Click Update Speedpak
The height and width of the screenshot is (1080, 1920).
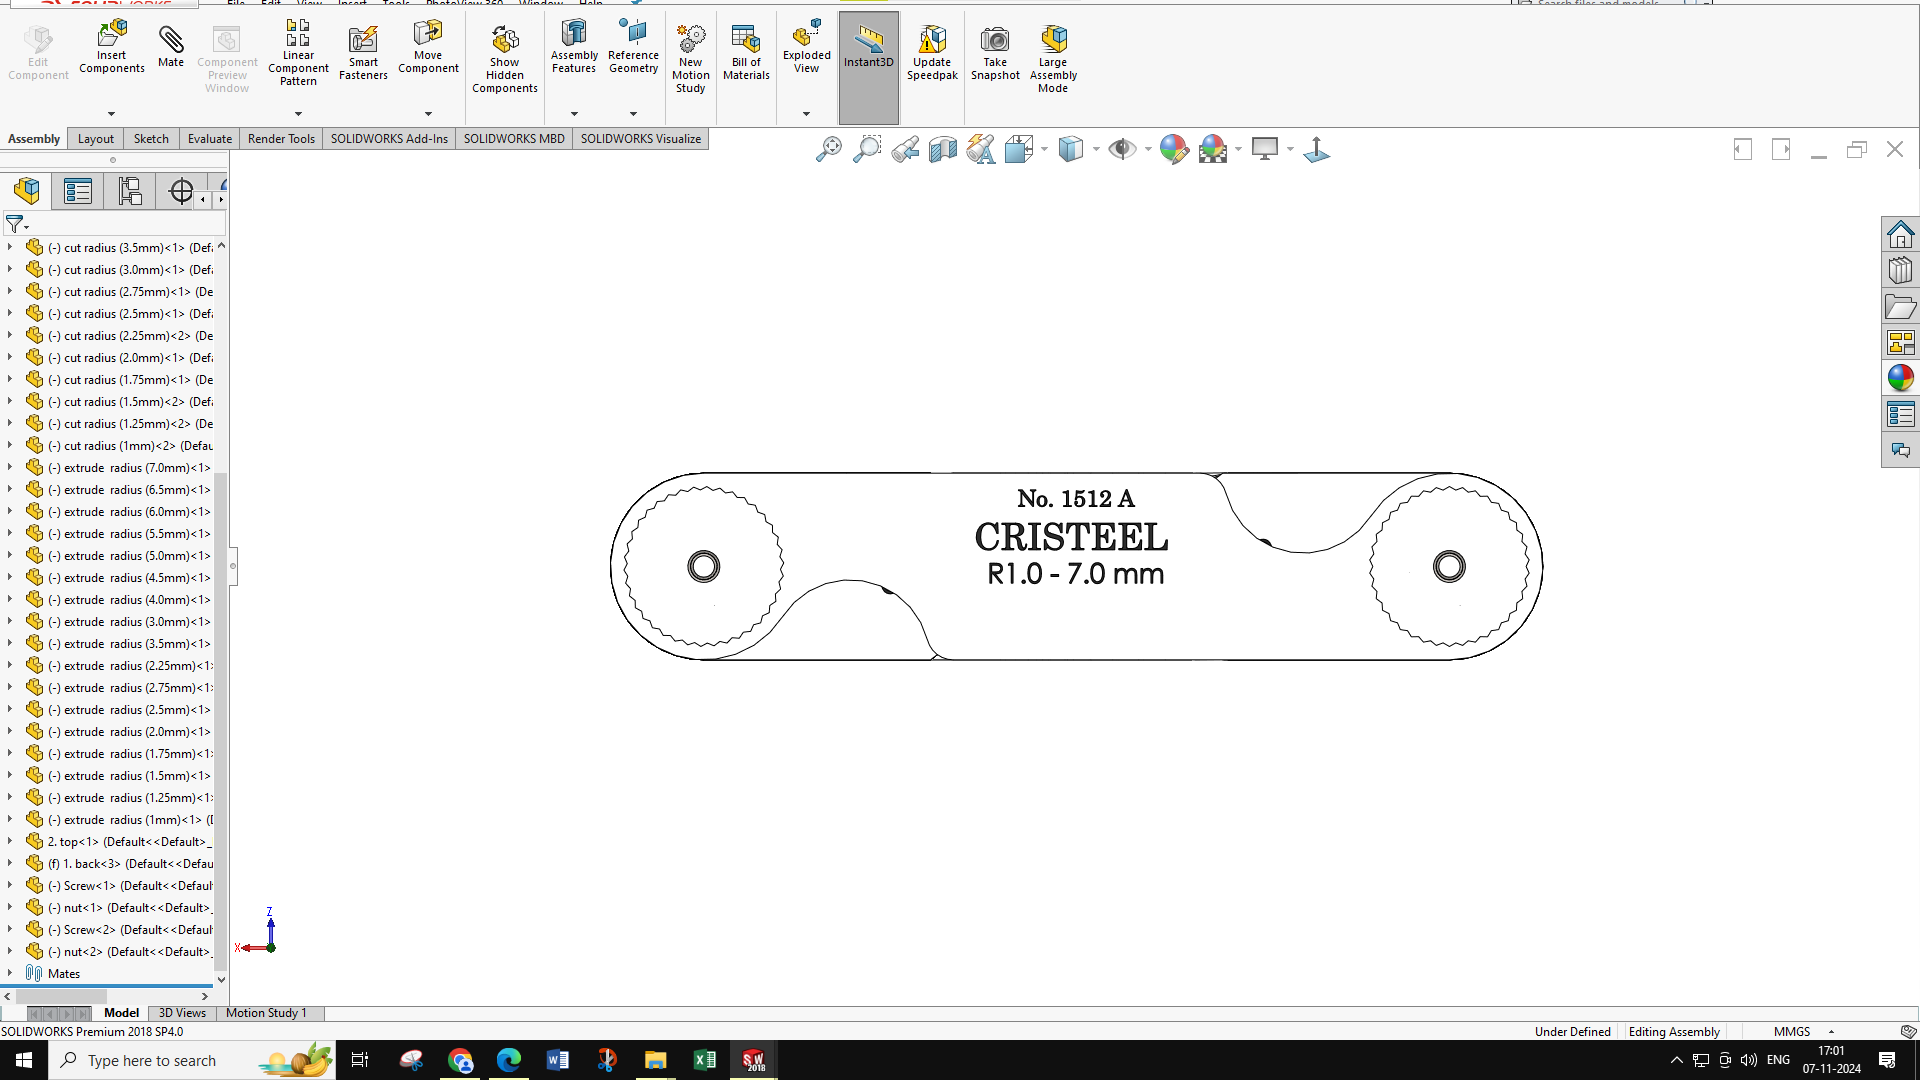(932, 54)
